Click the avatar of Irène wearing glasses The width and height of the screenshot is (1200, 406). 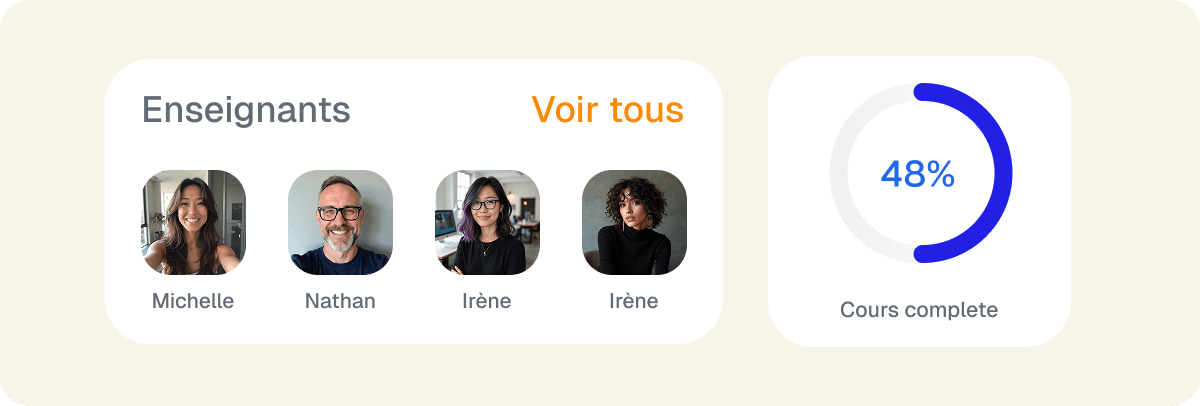click(487, 222)
